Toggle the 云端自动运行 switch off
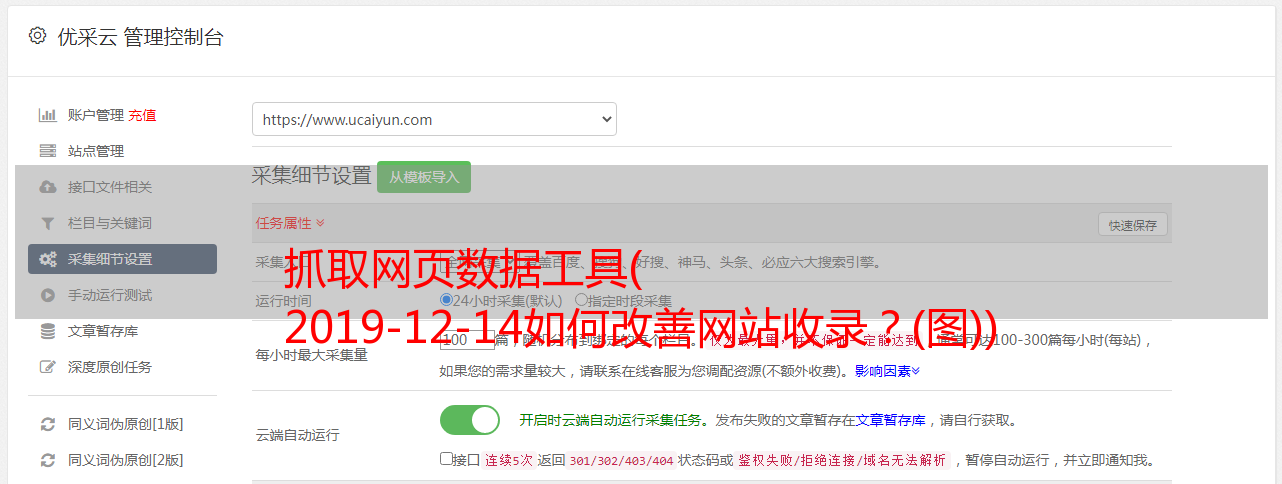 click(x=470, y=420)
